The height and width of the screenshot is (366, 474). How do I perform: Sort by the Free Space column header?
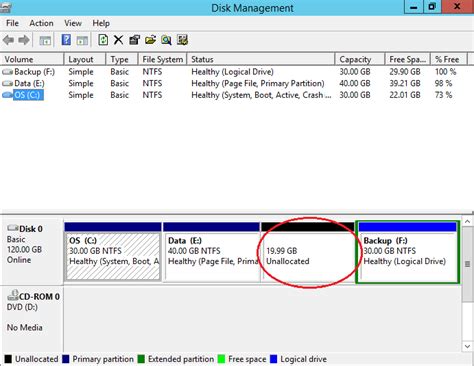(407, 59)
